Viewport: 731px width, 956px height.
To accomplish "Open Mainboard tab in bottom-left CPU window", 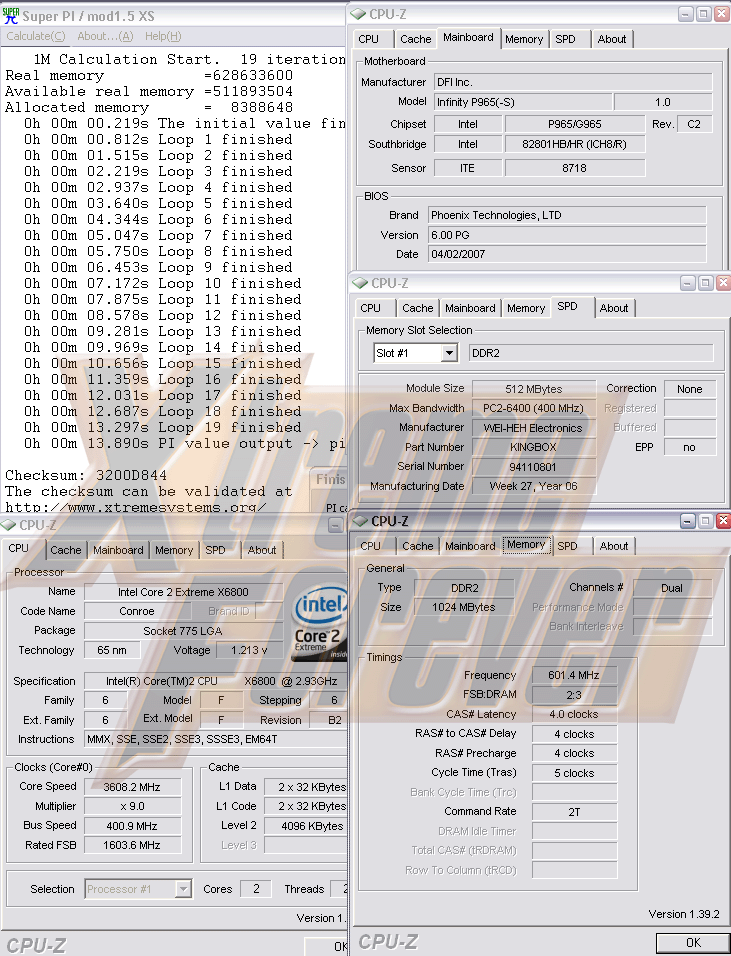I will pyautogui.click(x=118, y=550).
